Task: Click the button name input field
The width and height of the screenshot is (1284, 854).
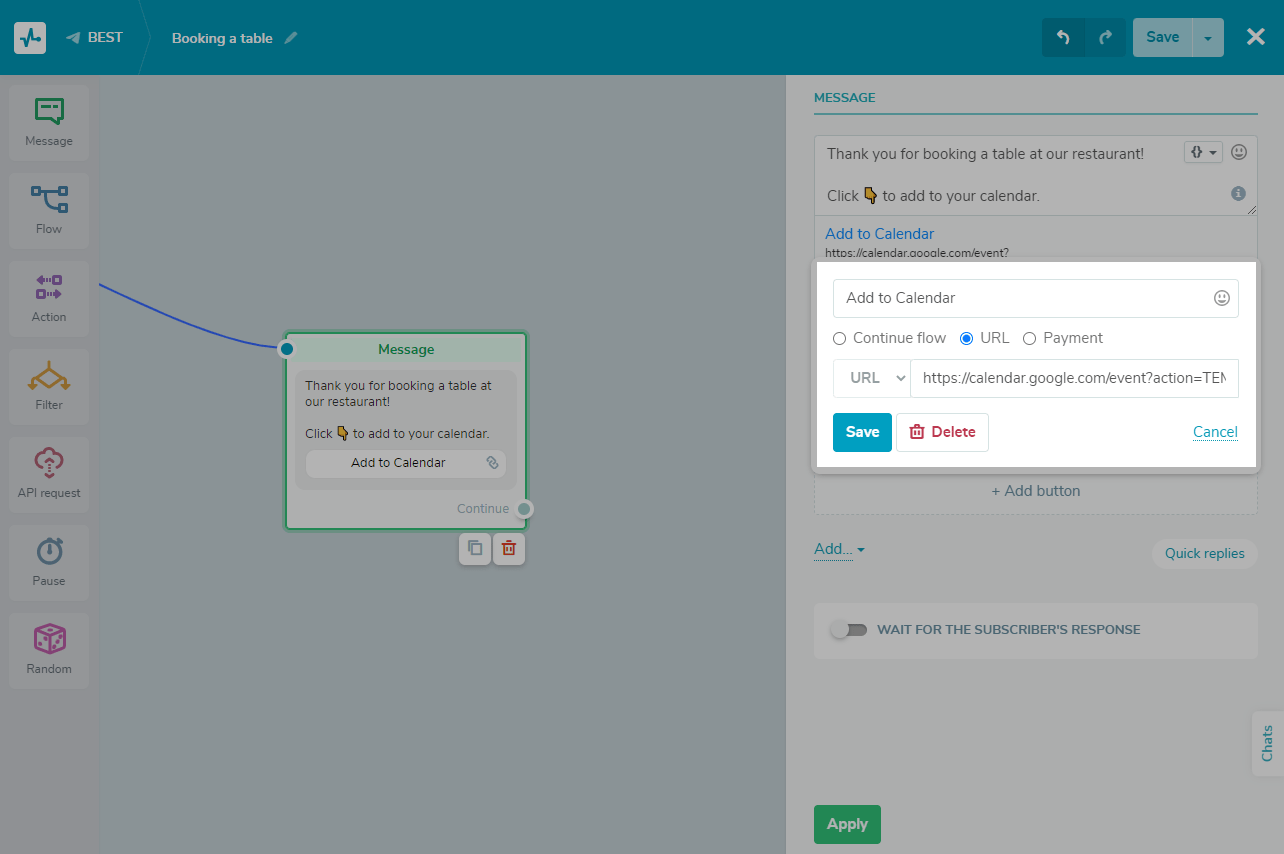Action: pyautogui.click(x=1036, y=298)
